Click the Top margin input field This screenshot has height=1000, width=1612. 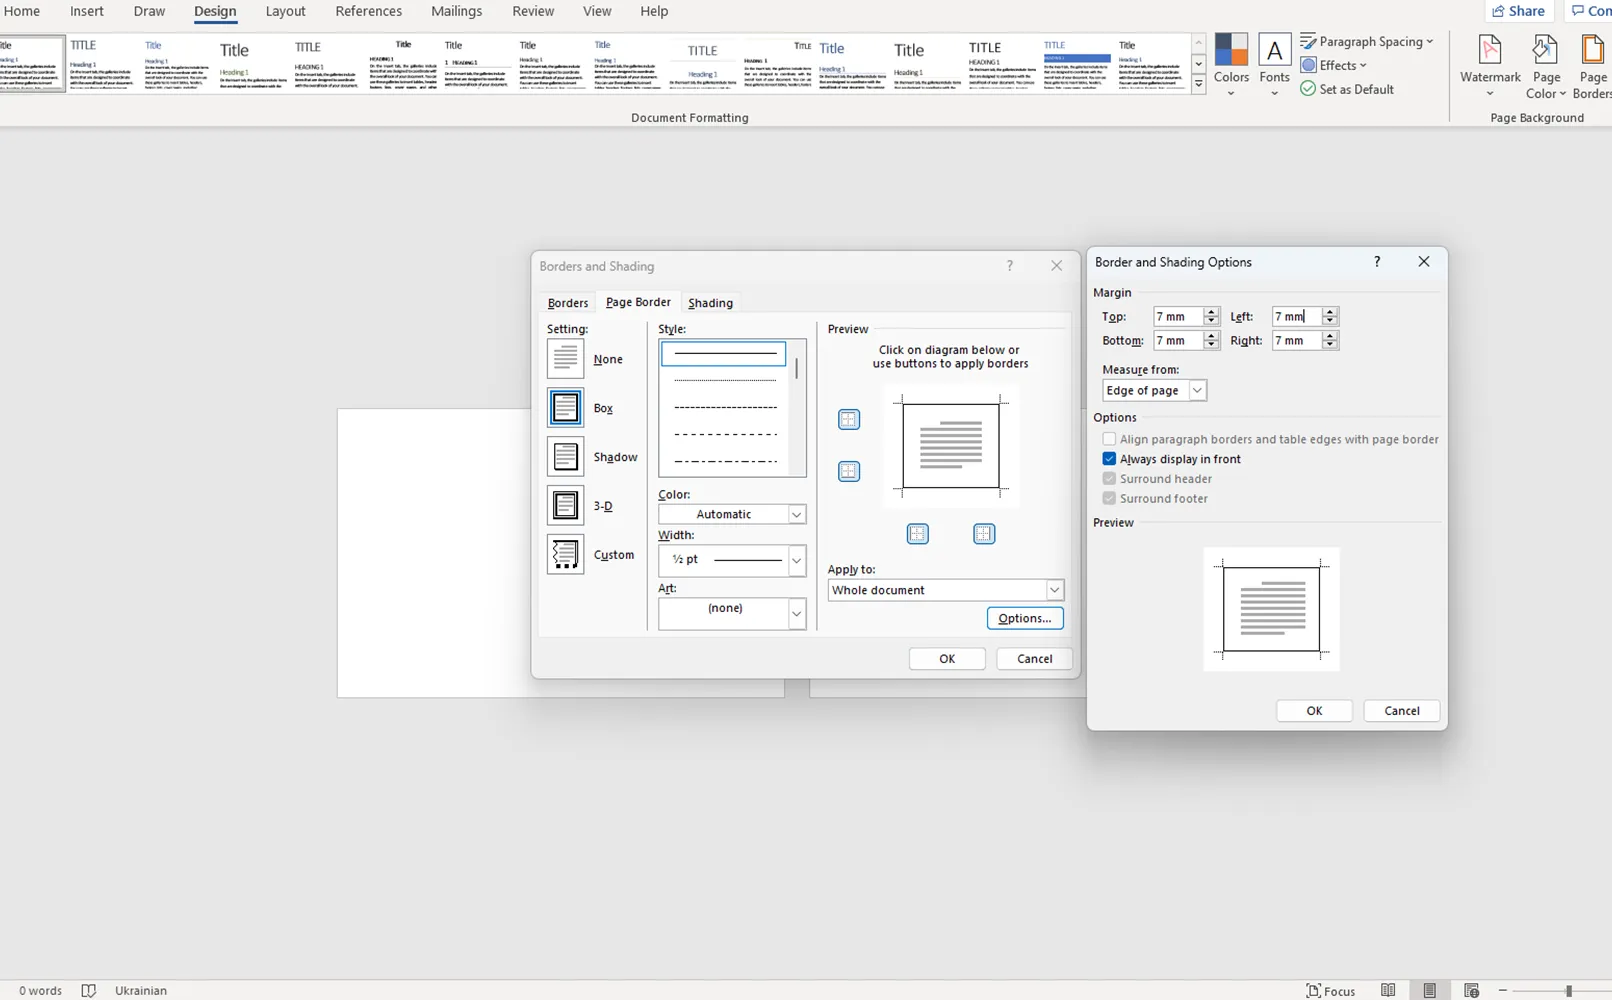pos(1178,316)
